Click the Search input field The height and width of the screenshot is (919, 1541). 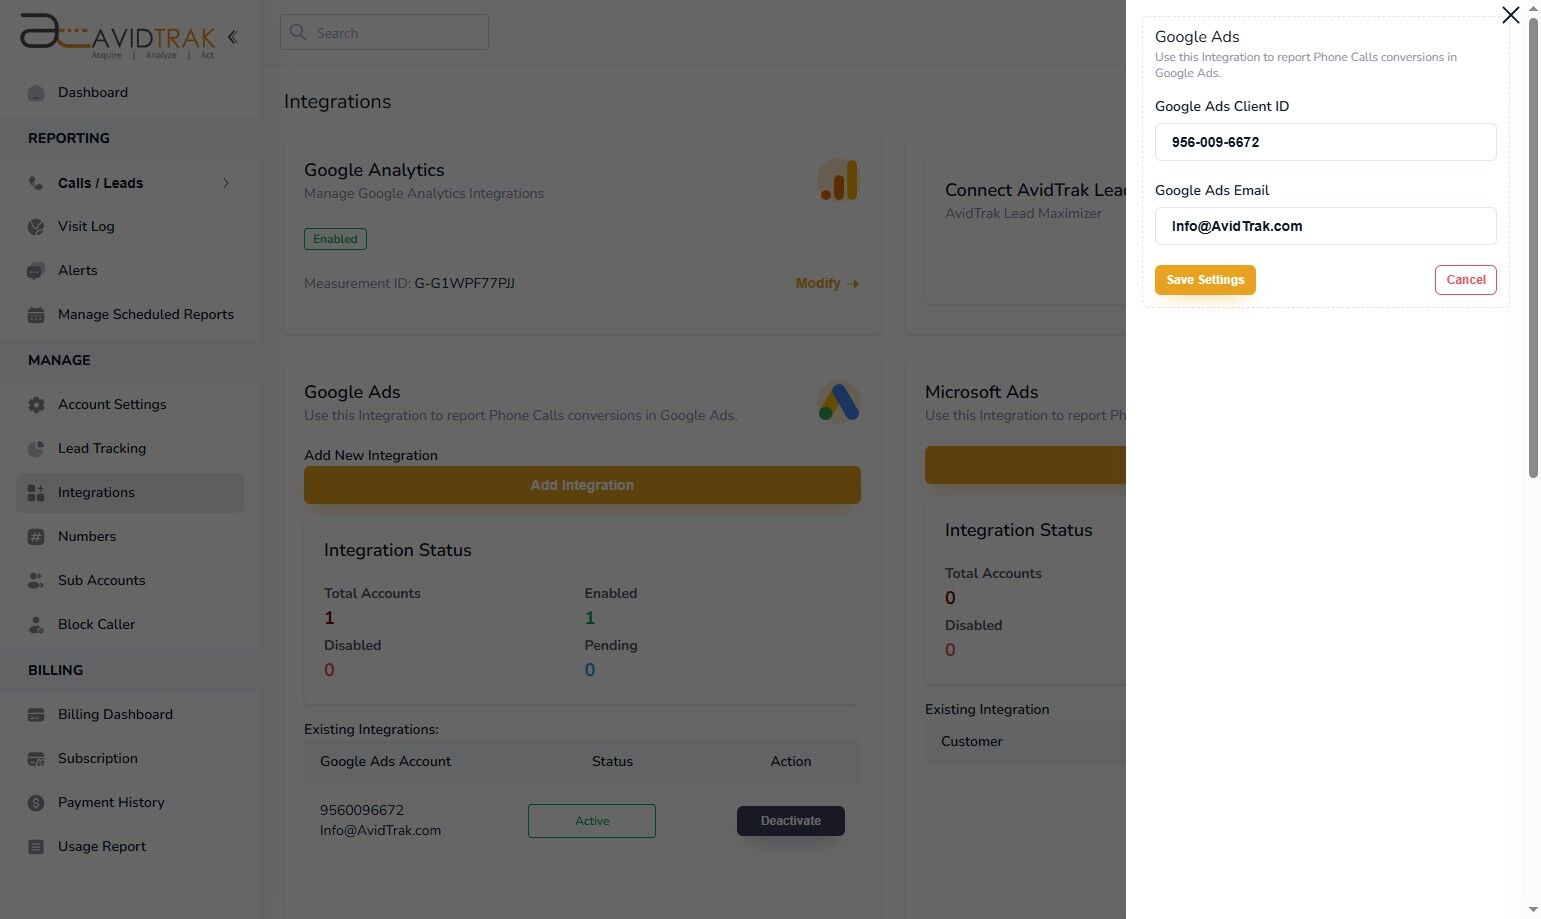(x=384, y=32)
